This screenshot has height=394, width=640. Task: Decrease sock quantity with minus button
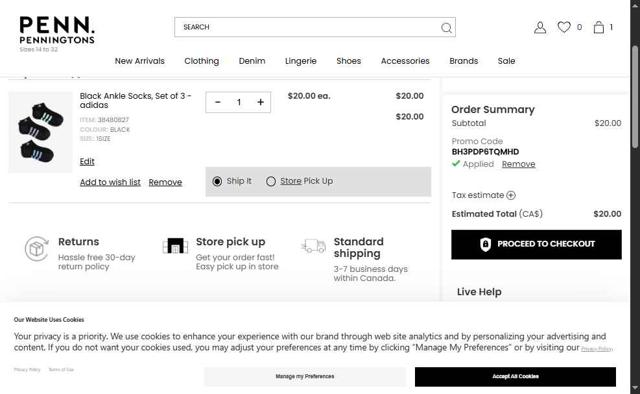pyautogui.click(x=218, y=102)
